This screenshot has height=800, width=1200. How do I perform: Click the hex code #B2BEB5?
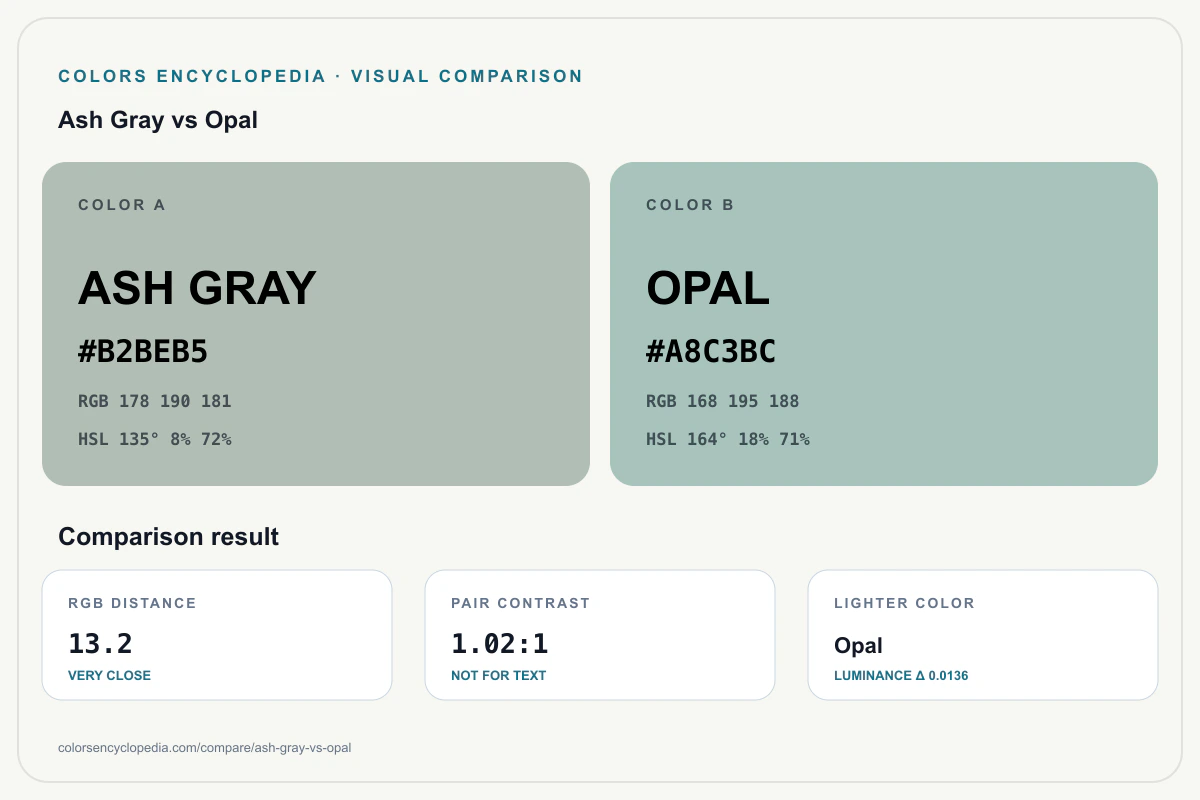point(143,352)
